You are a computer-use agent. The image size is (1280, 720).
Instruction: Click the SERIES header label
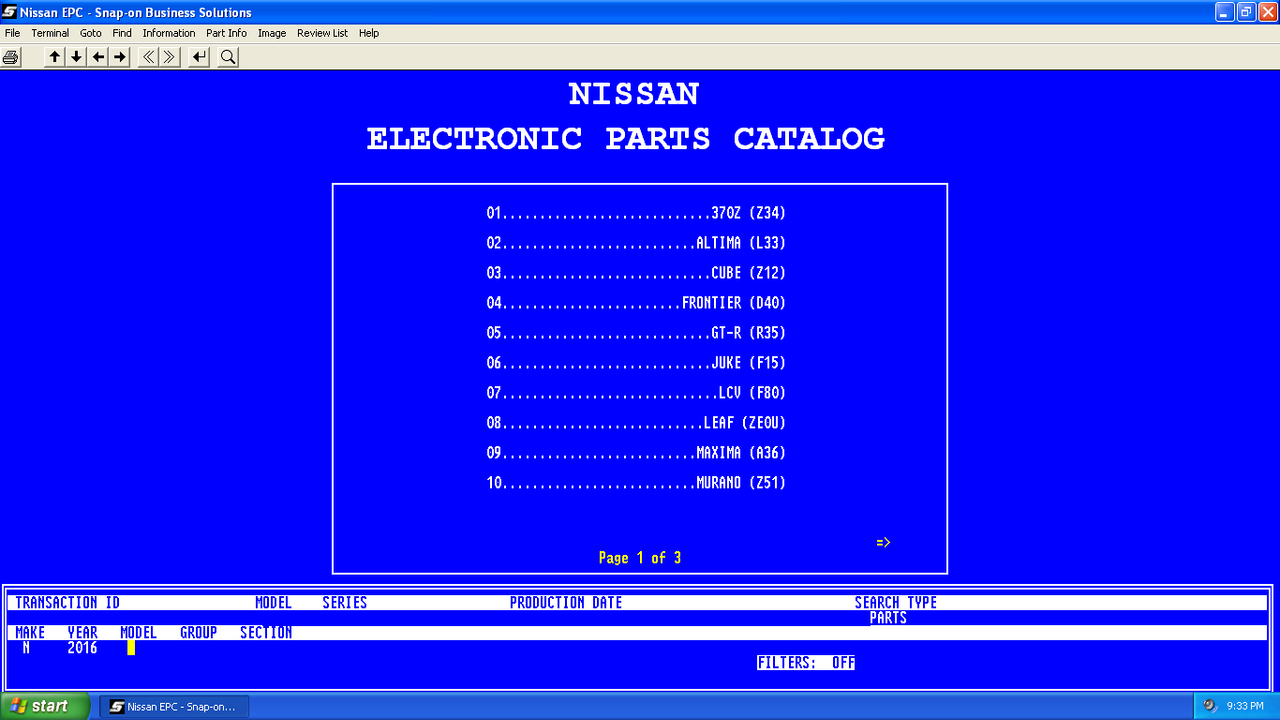(345, 603)
